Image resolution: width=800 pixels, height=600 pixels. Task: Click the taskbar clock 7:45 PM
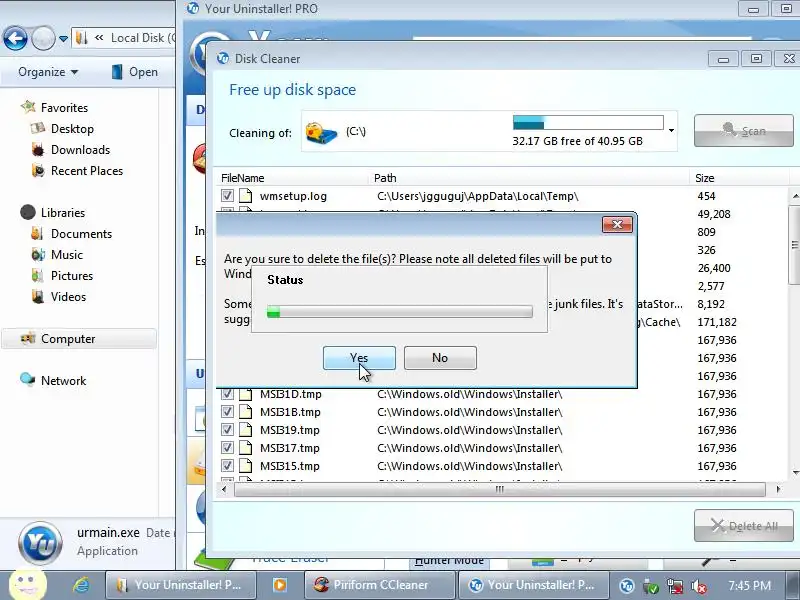[749, 585]
